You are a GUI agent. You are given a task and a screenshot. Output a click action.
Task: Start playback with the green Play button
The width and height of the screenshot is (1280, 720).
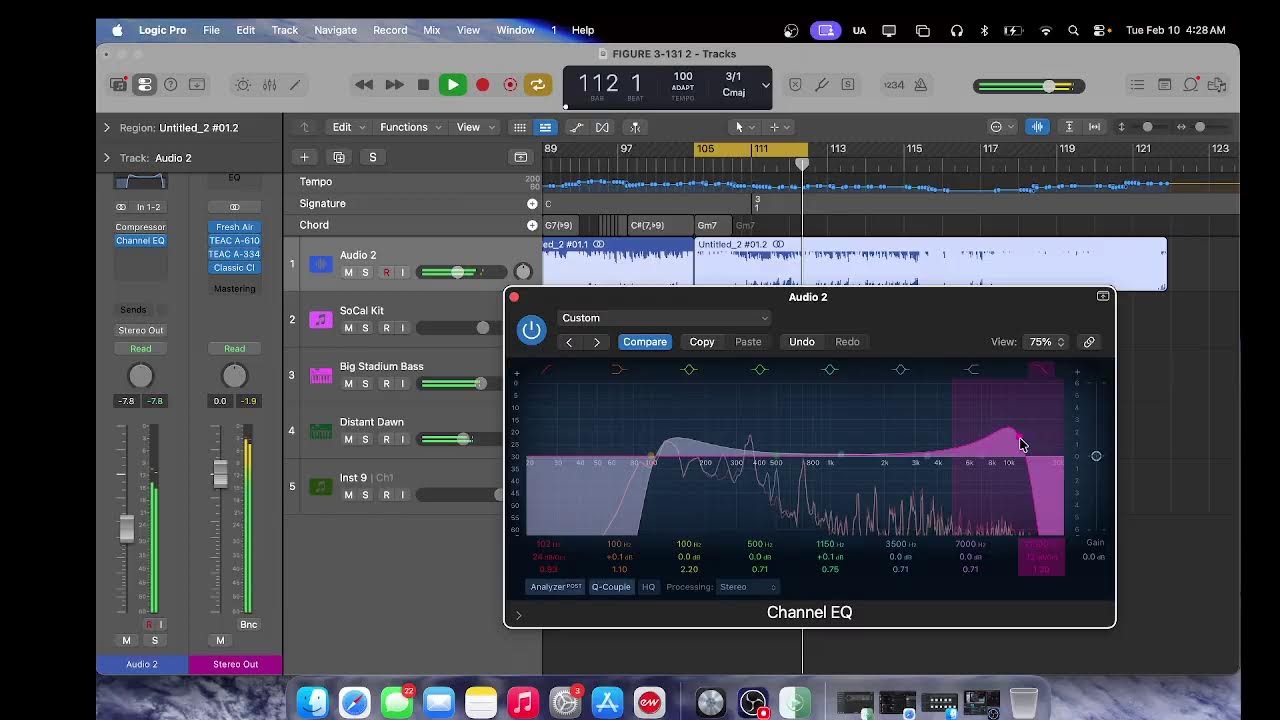[453, 85]
